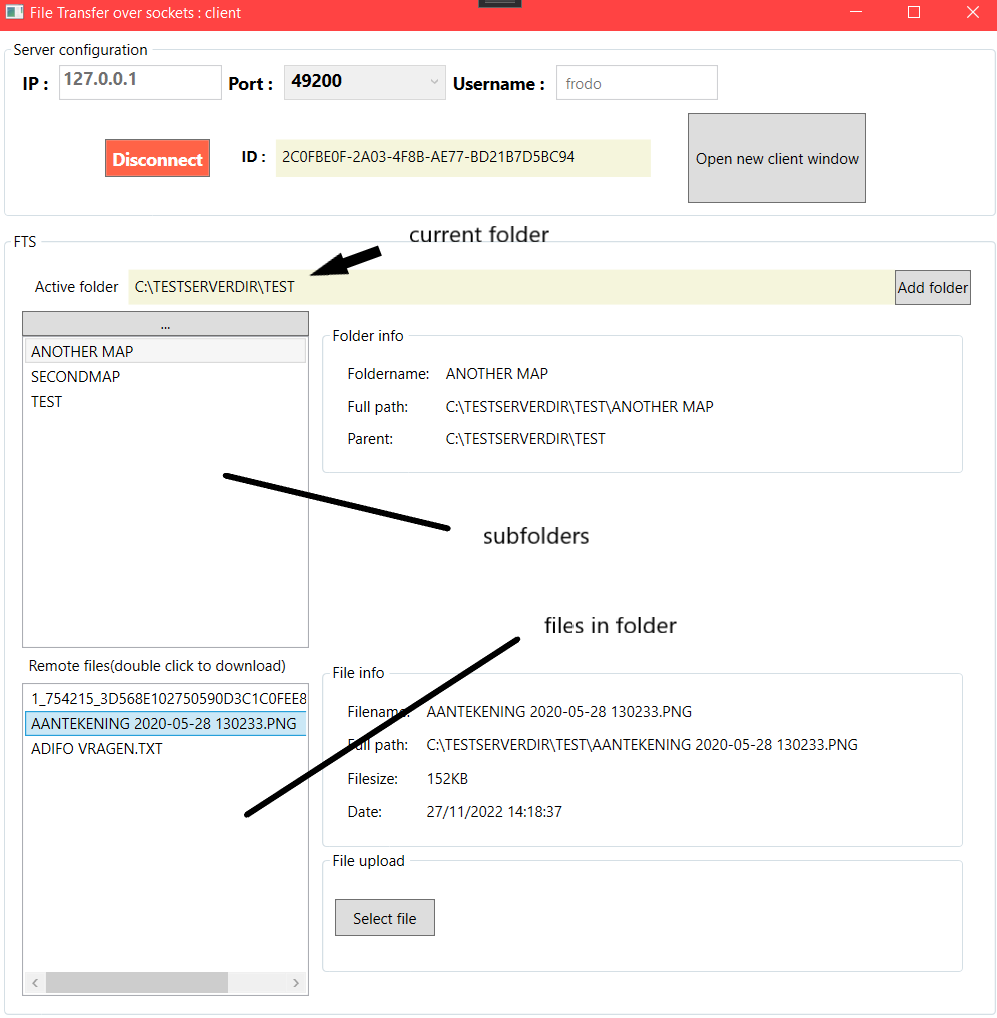
Task: Click the Disconnect button
Action: coord(157,158)
